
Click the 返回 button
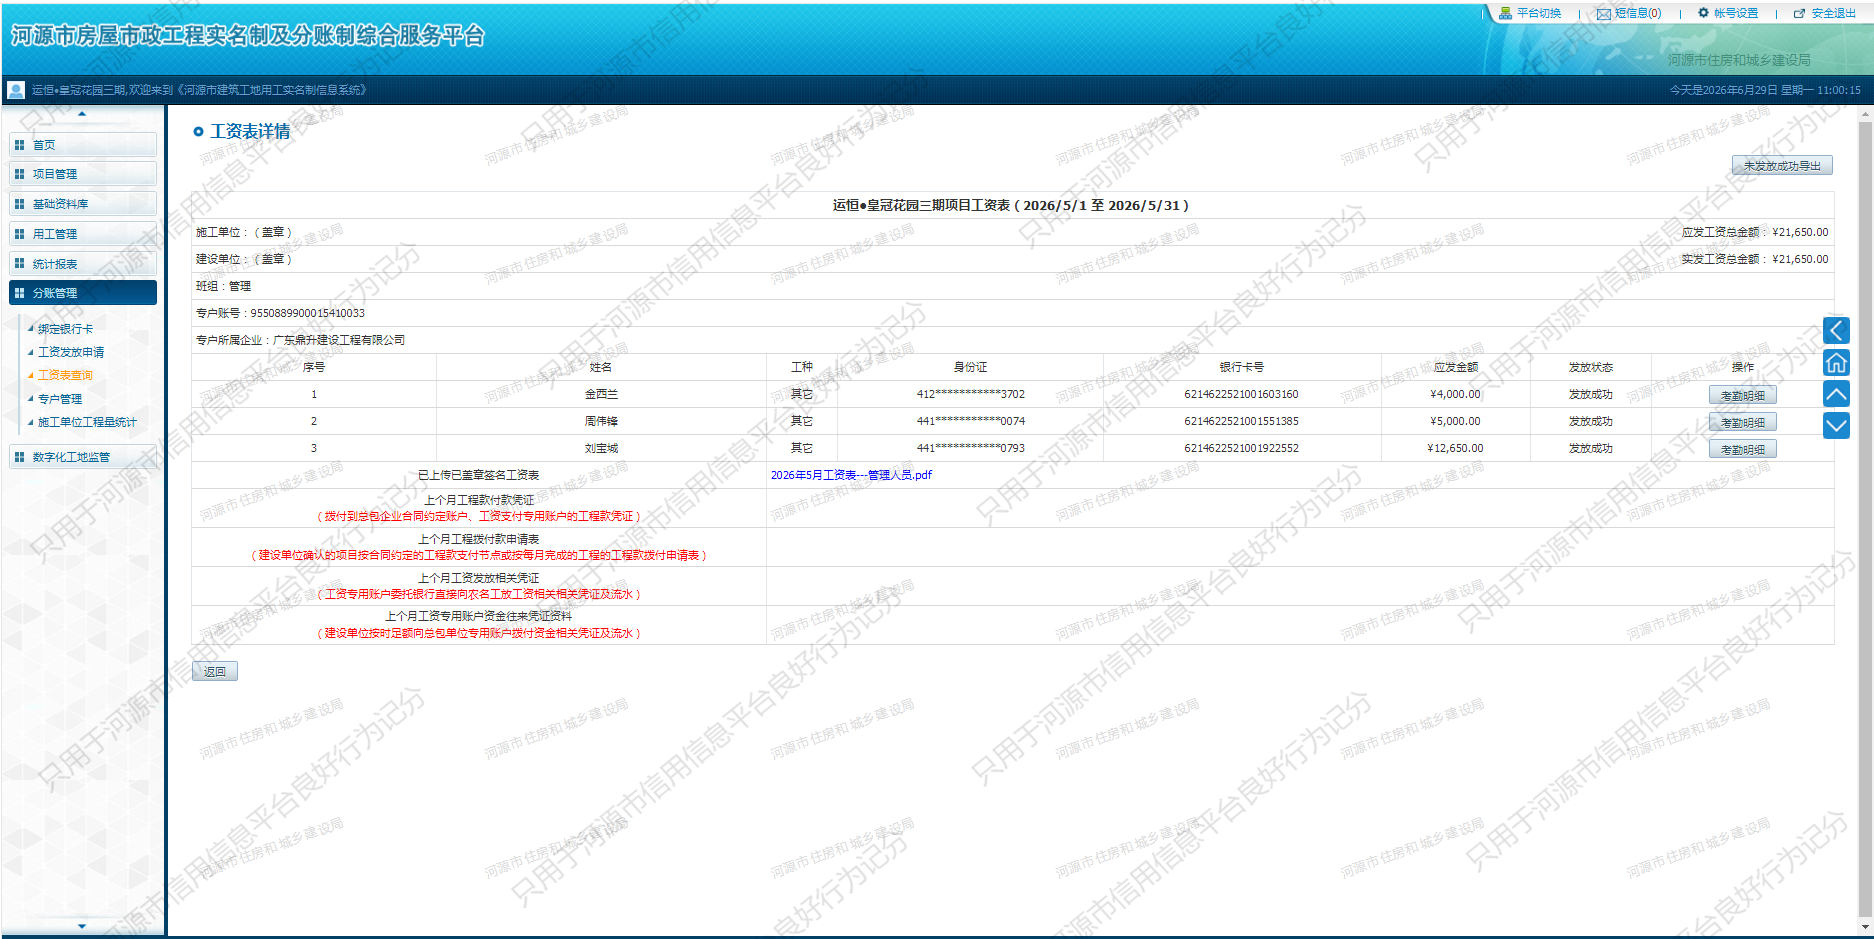tap(215, 672)
